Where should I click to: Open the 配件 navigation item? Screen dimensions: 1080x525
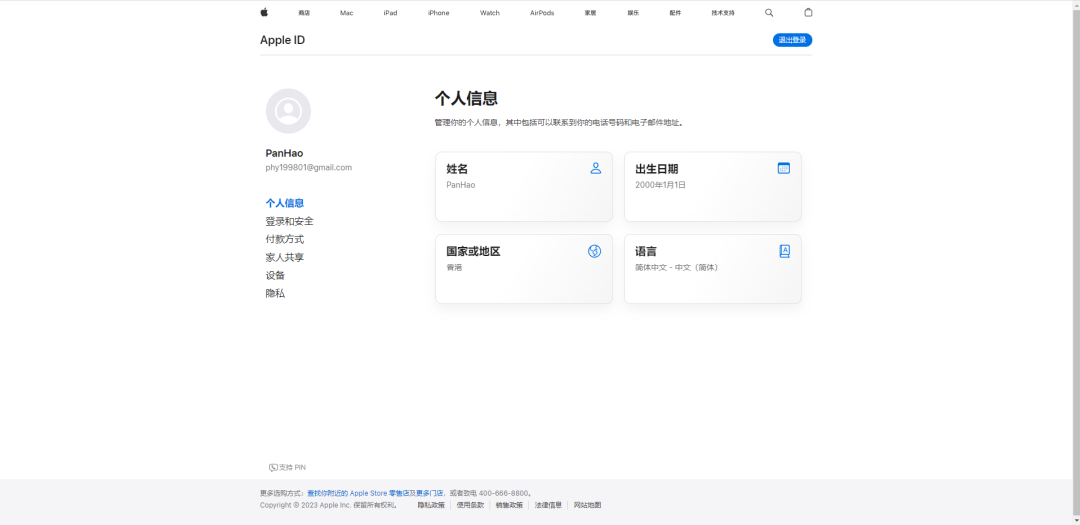(675, 13)
